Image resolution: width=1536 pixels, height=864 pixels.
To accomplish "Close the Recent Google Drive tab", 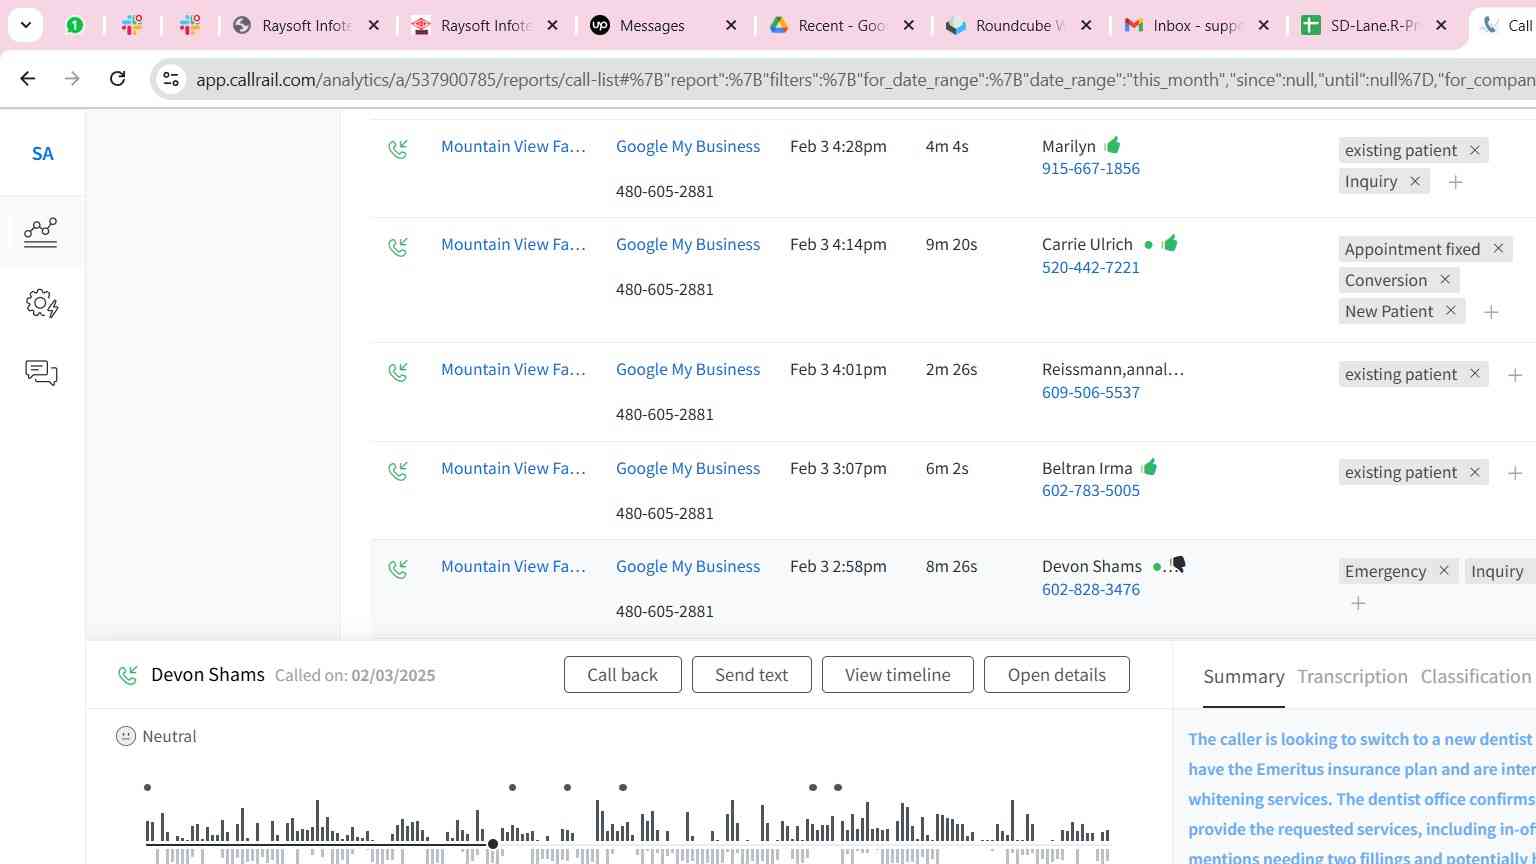I will [x=909, y=25].
